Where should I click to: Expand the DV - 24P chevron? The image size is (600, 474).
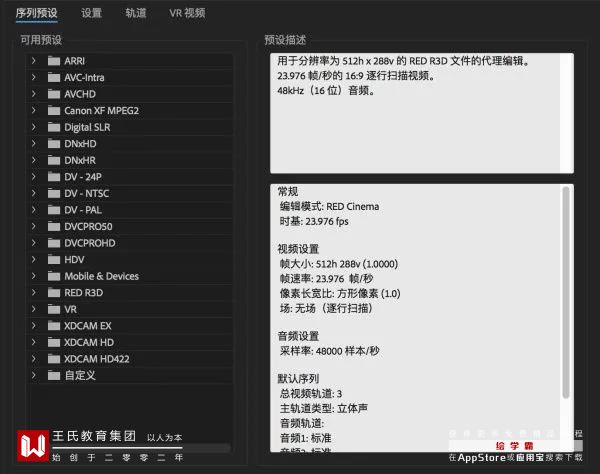point(34,176)
